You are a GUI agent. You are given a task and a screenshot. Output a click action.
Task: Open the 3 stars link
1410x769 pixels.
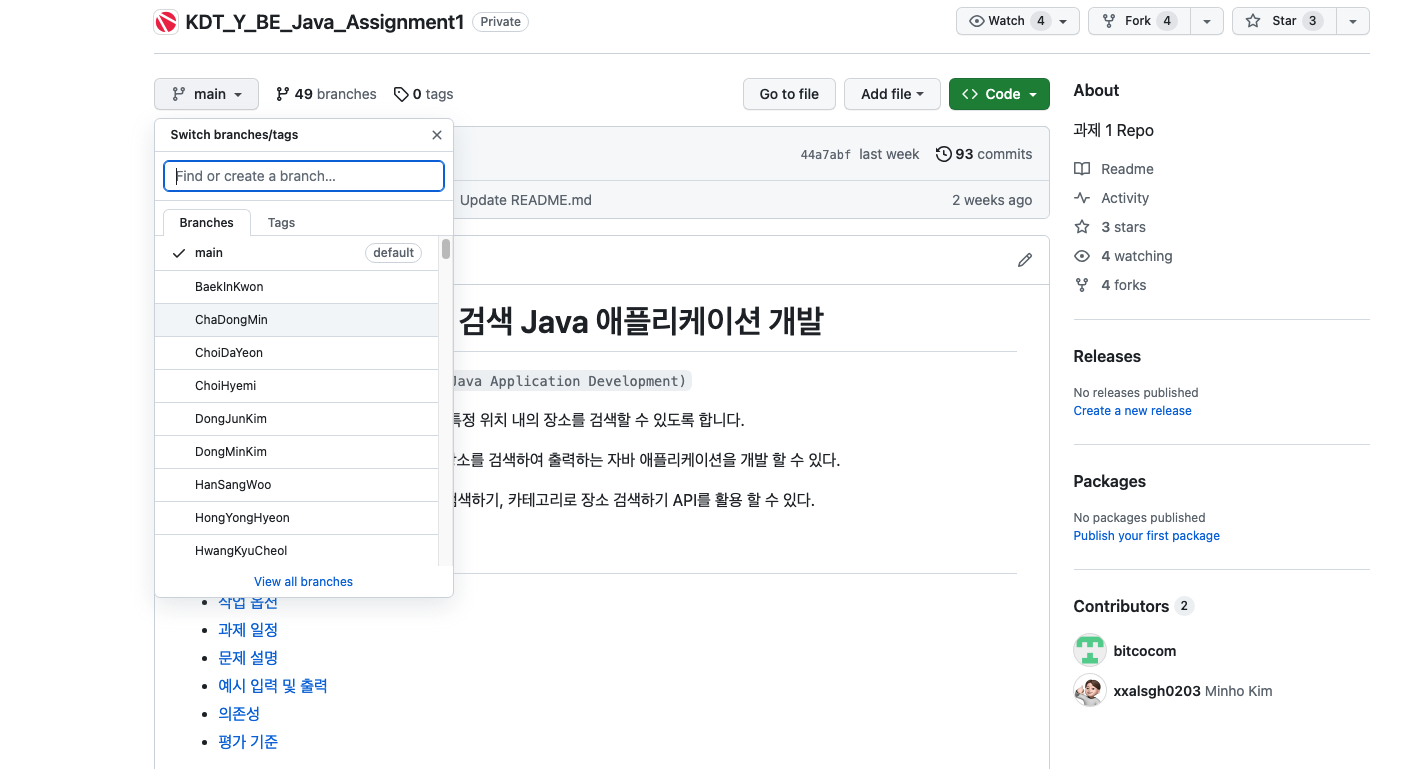pyautogui.click(x=1110, y=227)
